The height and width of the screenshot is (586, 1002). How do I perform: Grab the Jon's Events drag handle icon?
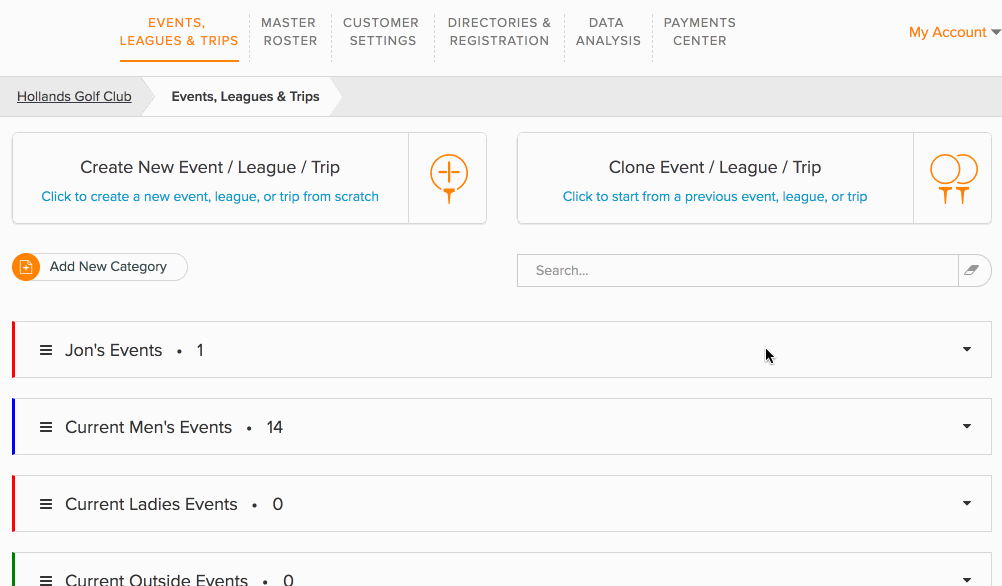click(46, 350)
